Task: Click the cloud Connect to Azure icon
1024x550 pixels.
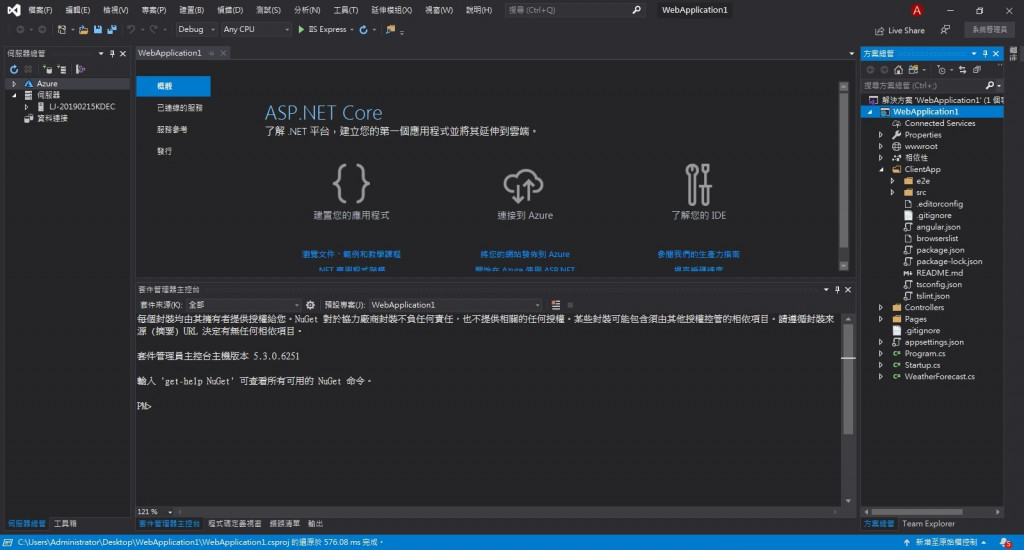Action: [523, 186]
